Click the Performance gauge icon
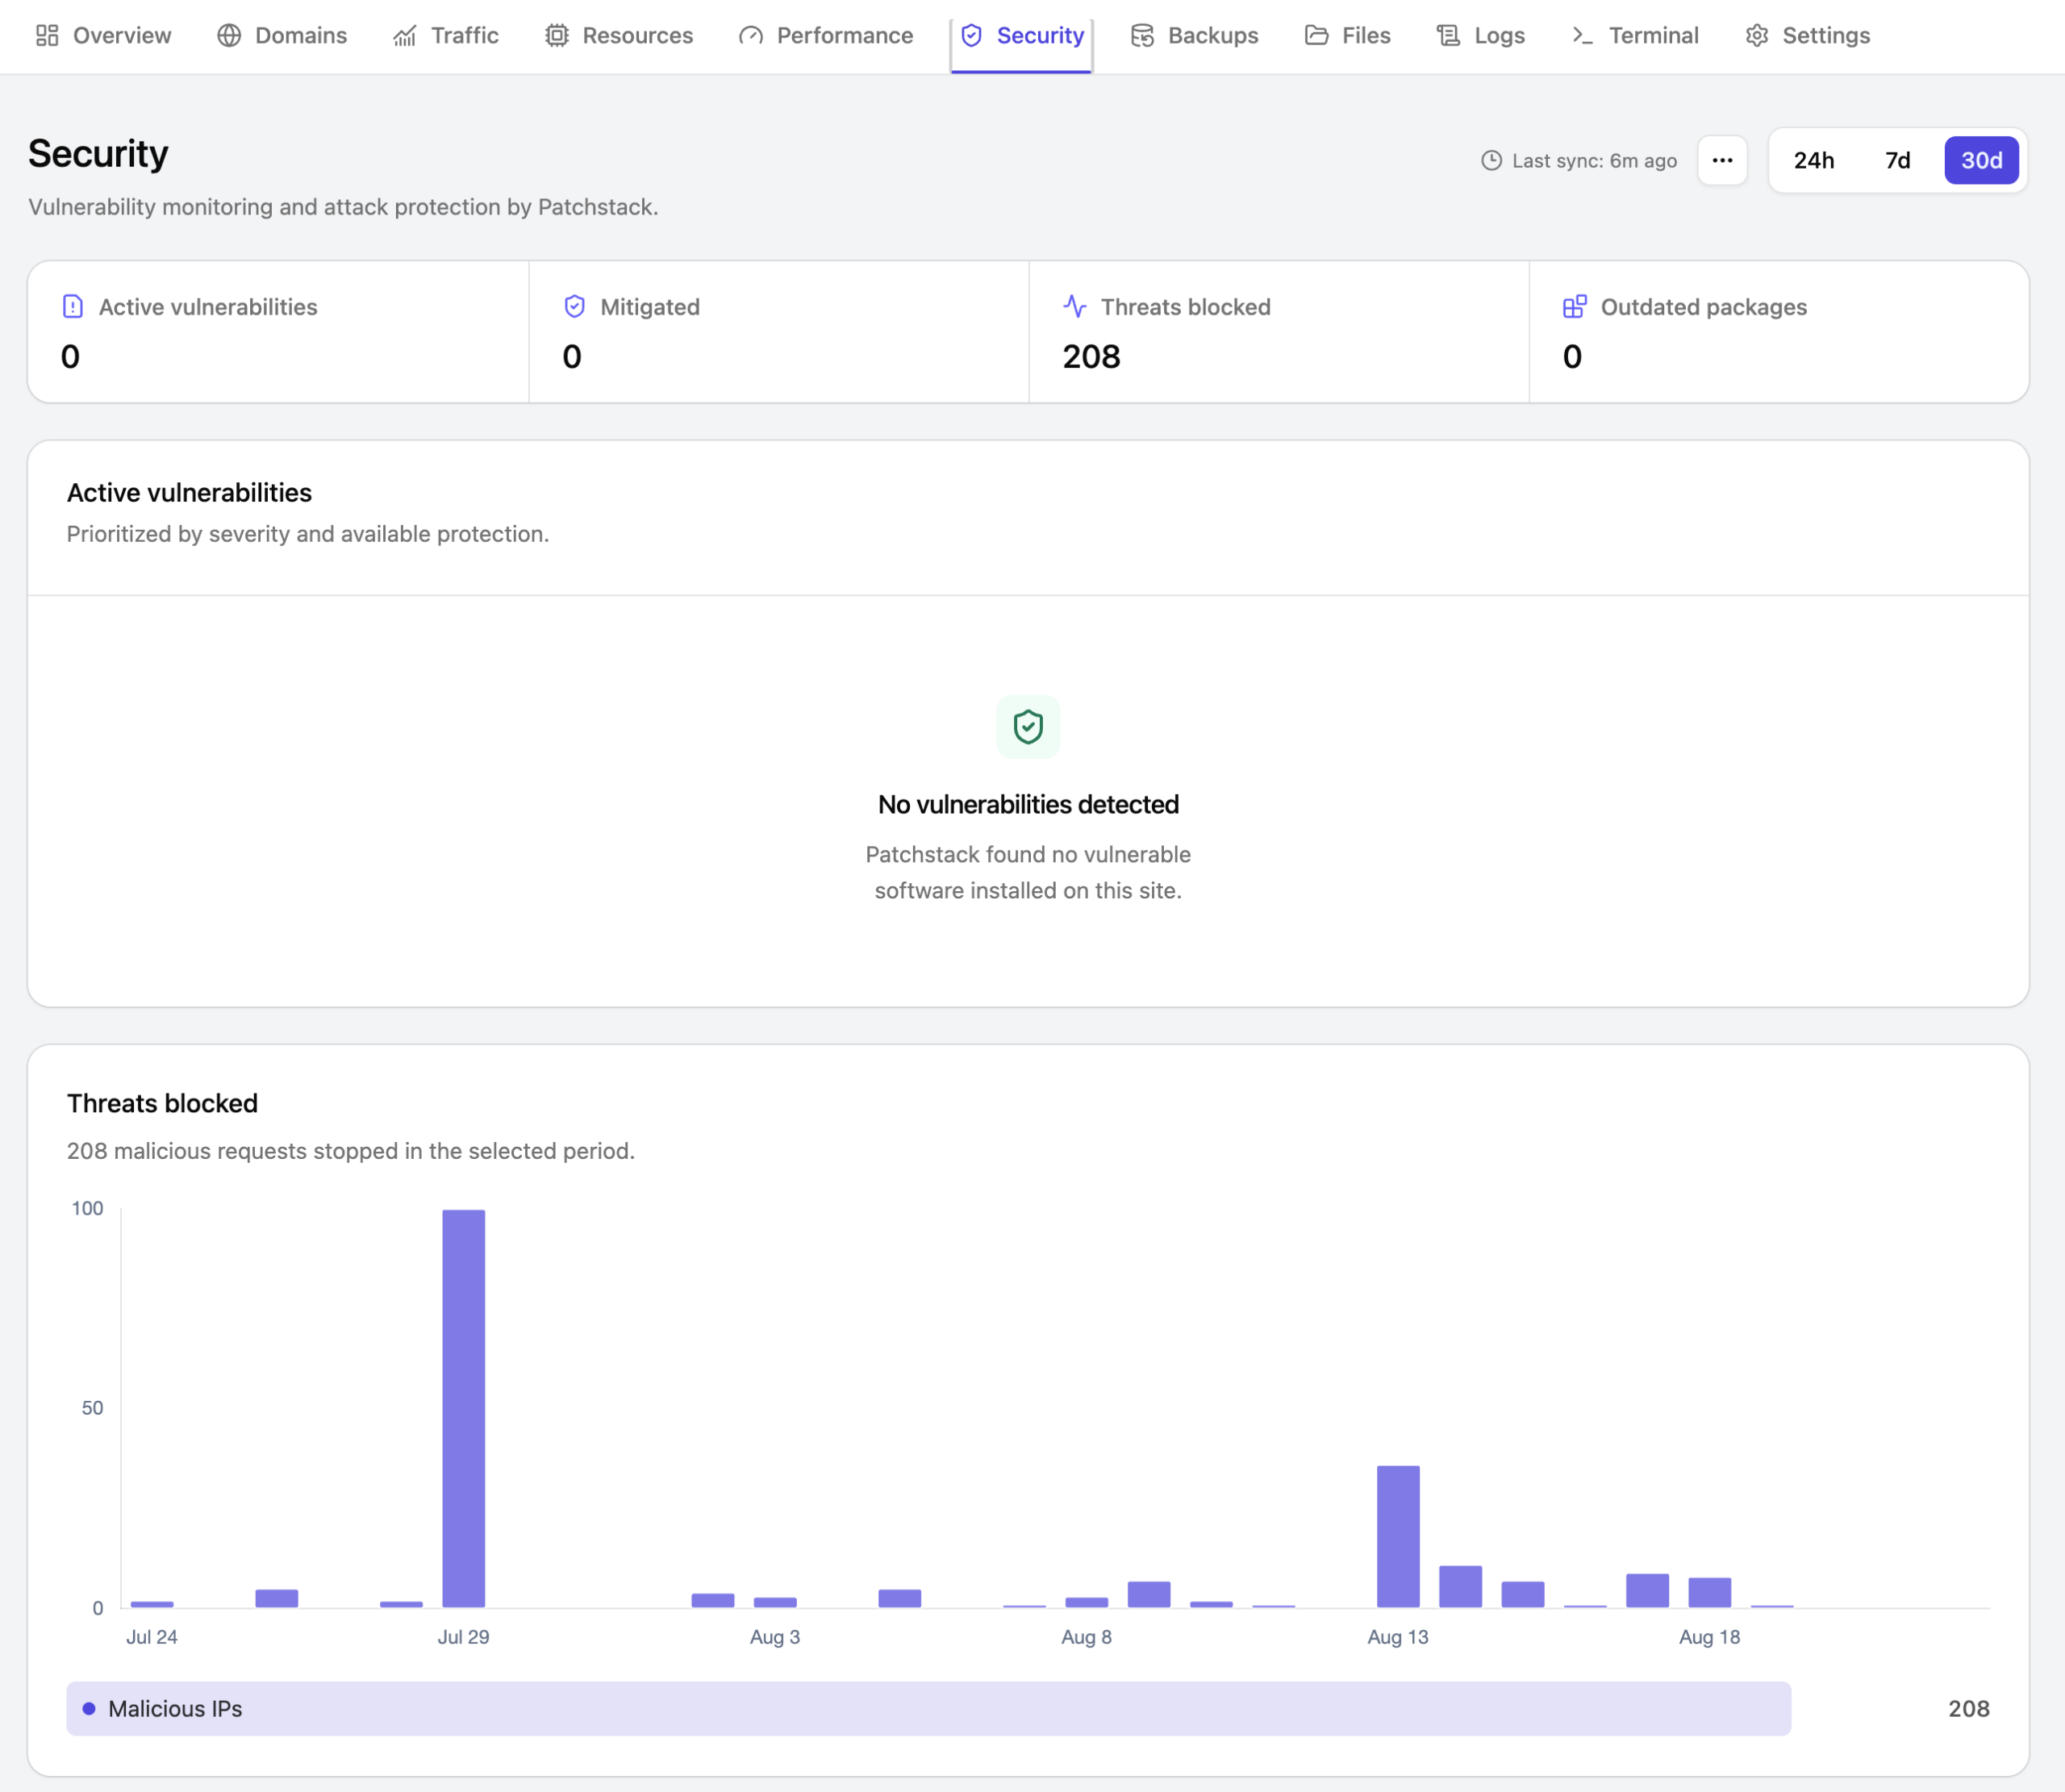The height and width of the screenshot is (1792, 2065). point(751,36)
